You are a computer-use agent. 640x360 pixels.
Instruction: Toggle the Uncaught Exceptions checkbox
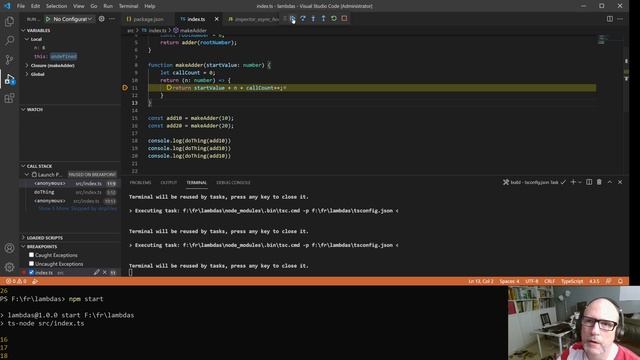click(31, 264)
